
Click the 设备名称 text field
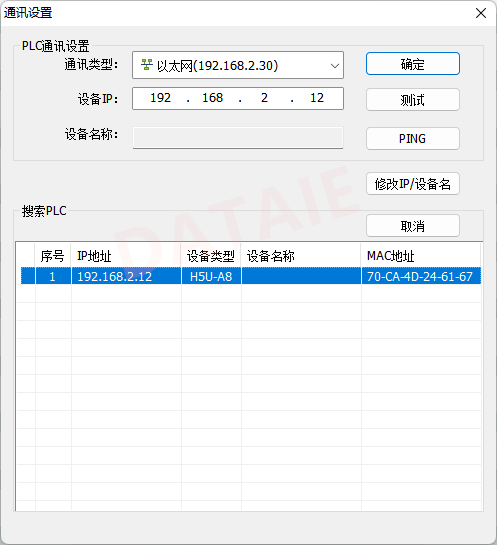pos(238,138)
